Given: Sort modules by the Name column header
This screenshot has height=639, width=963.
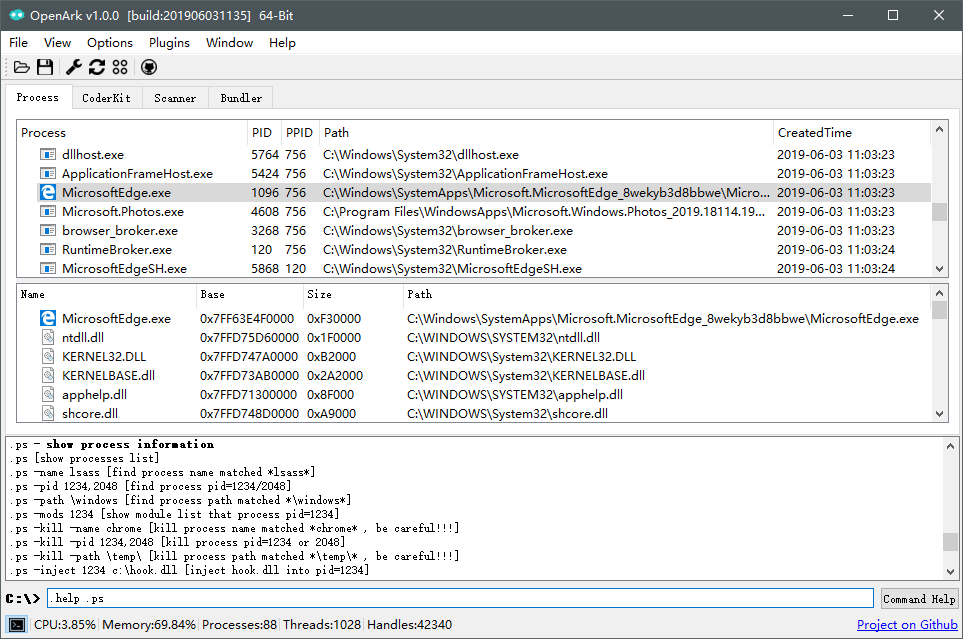Looking at the screenshot, I should [106, 294].
